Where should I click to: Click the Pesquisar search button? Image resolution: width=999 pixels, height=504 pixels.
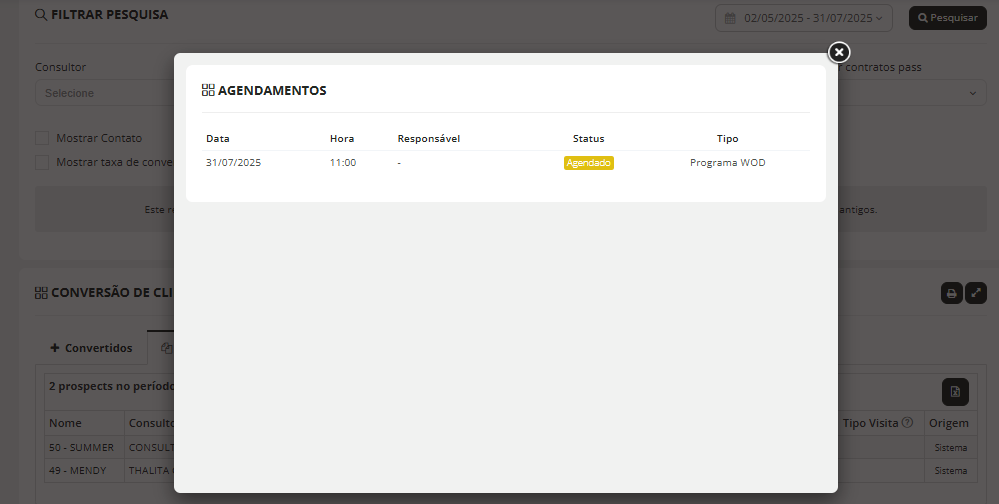[947, 18]
